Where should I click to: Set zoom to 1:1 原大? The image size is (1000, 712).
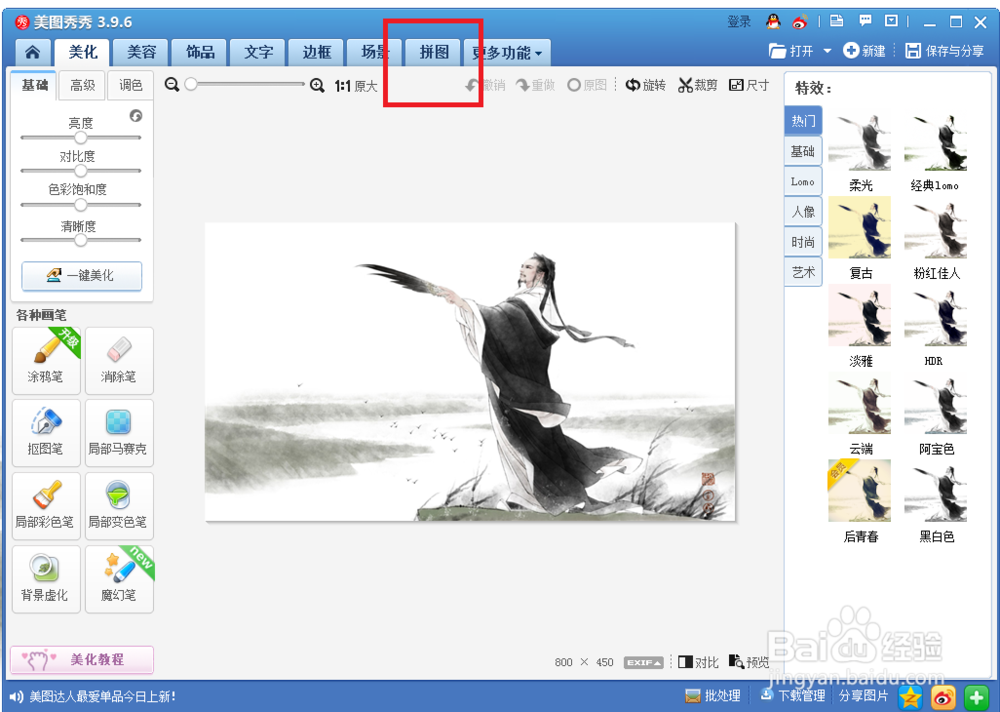pos(356,85)
